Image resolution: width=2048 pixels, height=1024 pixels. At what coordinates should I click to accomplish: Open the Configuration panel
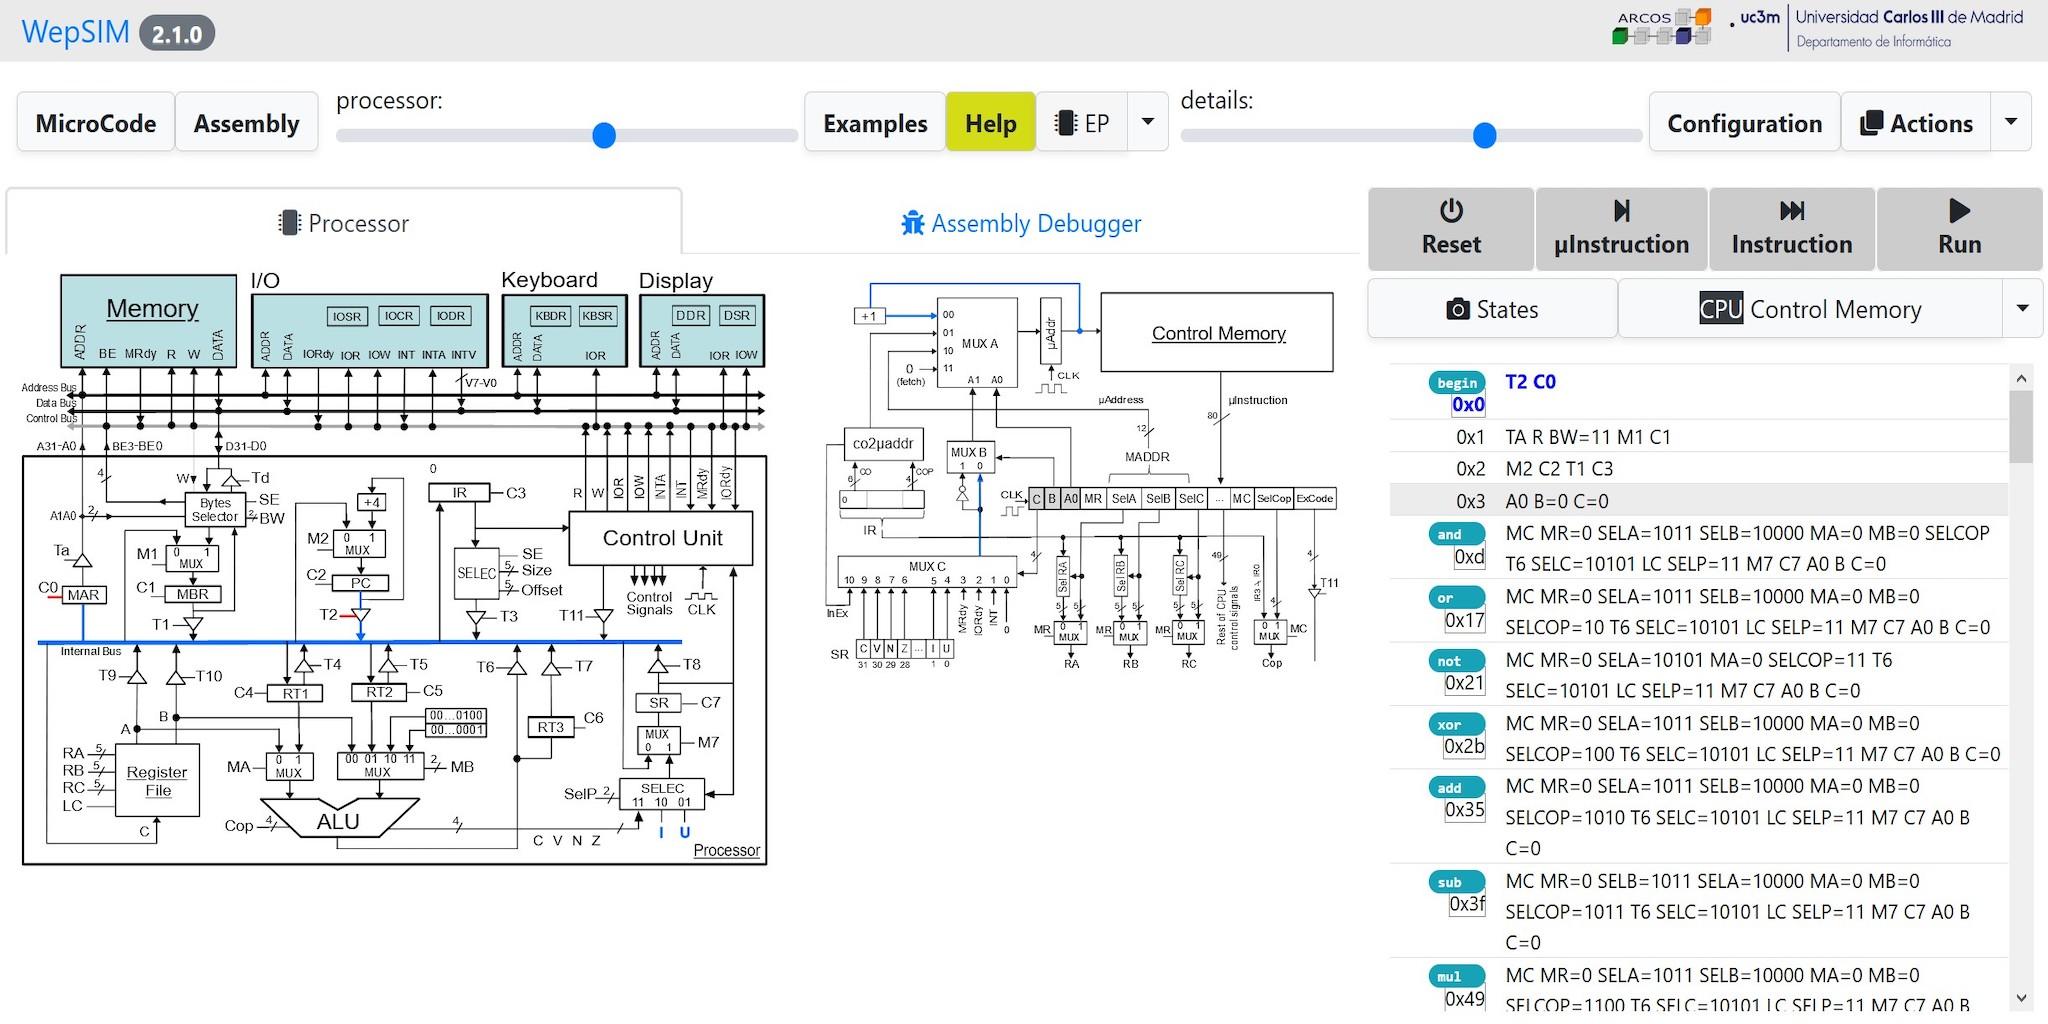pyautogui.click(x=1744, y=123)
